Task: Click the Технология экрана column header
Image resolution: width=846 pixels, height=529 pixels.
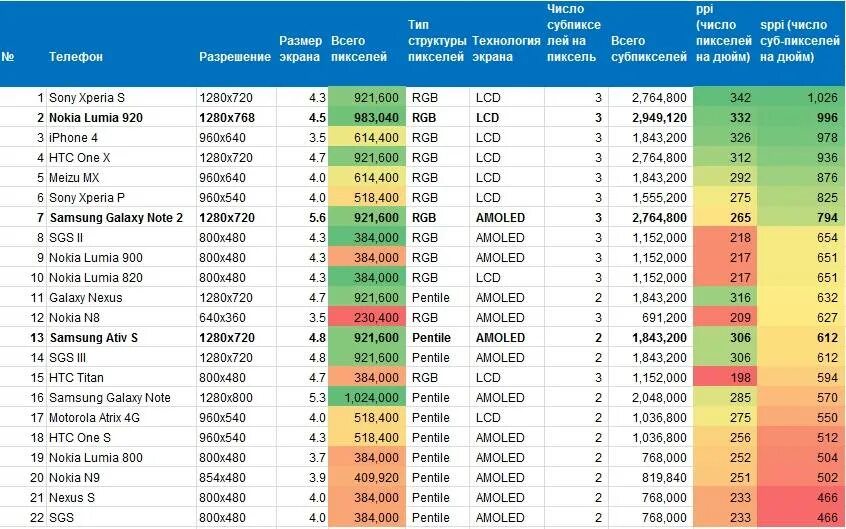Action: [506, 49]
